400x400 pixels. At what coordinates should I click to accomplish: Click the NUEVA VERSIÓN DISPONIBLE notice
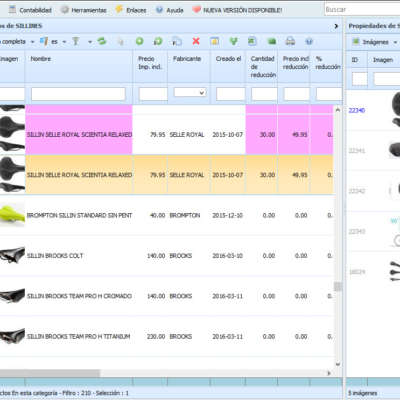pyautogui.click(x=237, y=10)
